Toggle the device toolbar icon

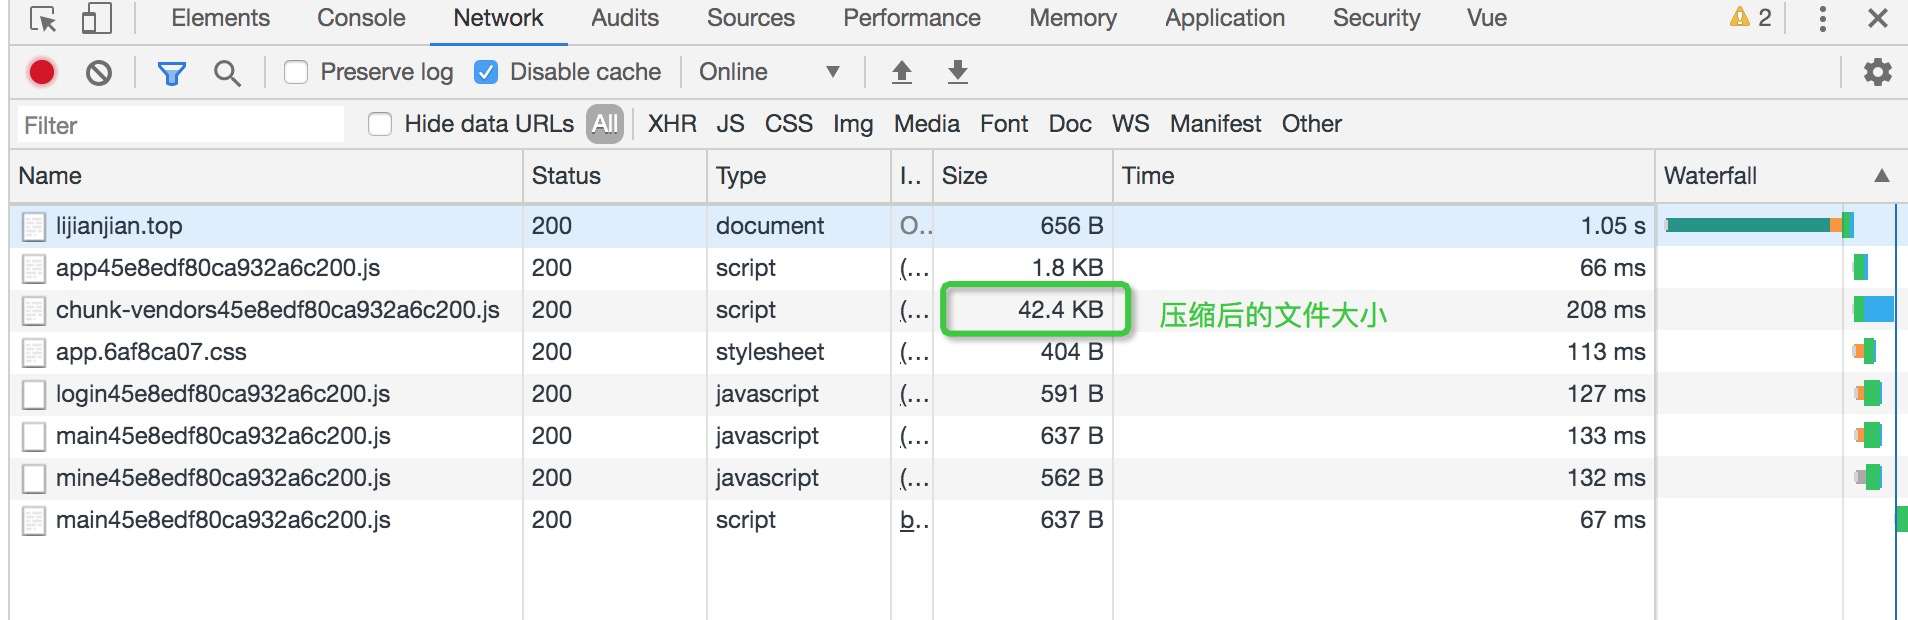96,18
